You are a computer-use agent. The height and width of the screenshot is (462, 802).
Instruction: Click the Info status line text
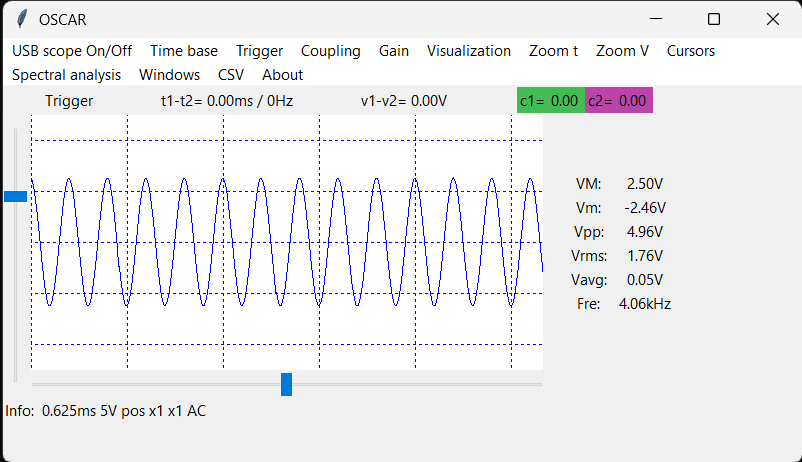coord(105,411)
